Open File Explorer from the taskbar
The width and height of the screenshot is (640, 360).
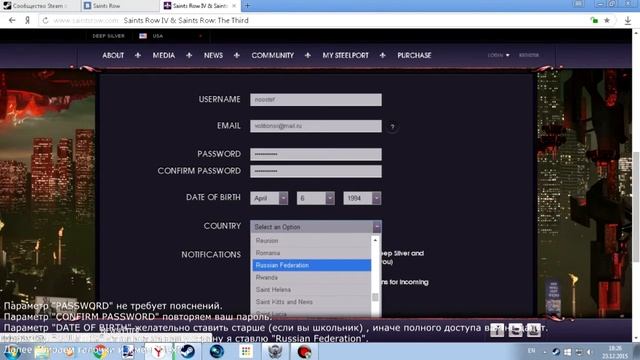[x=42, y=351]
